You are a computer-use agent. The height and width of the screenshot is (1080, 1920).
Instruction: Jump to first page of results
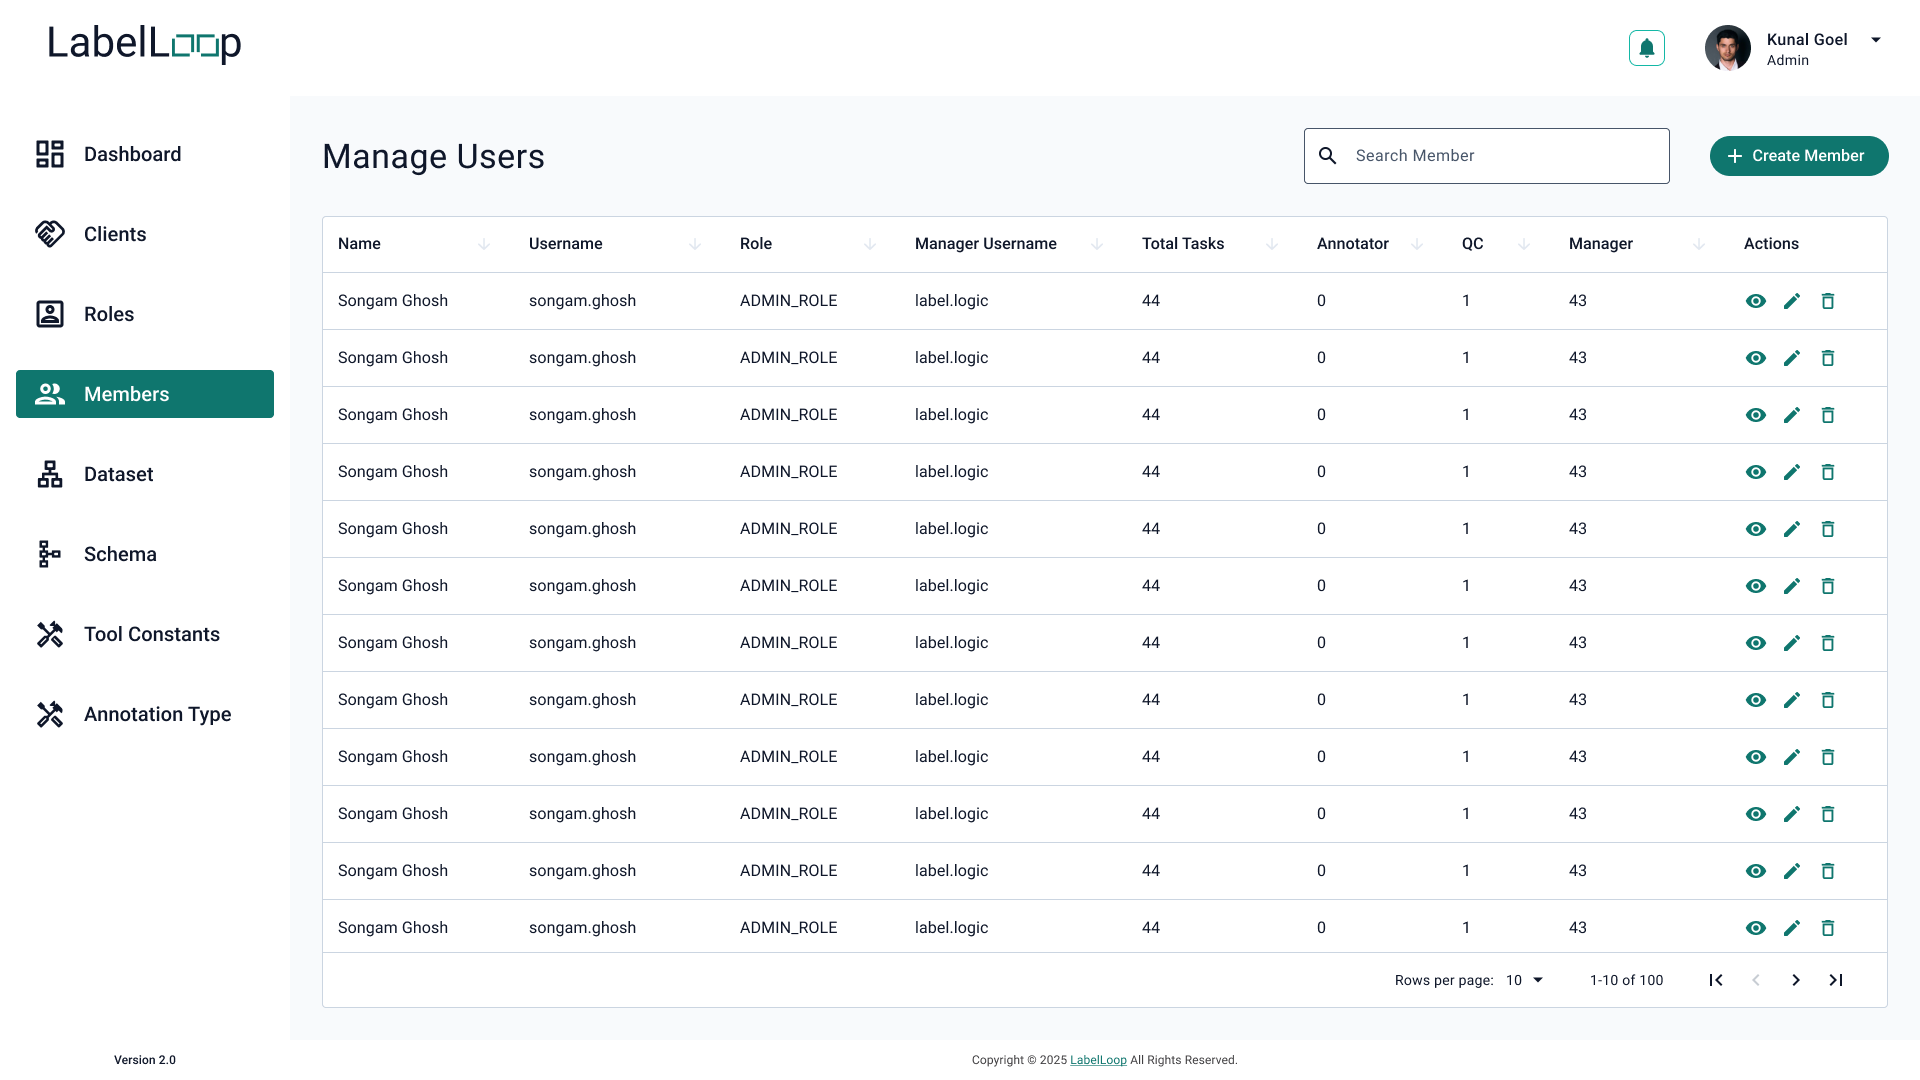[x=1716, y=980]
